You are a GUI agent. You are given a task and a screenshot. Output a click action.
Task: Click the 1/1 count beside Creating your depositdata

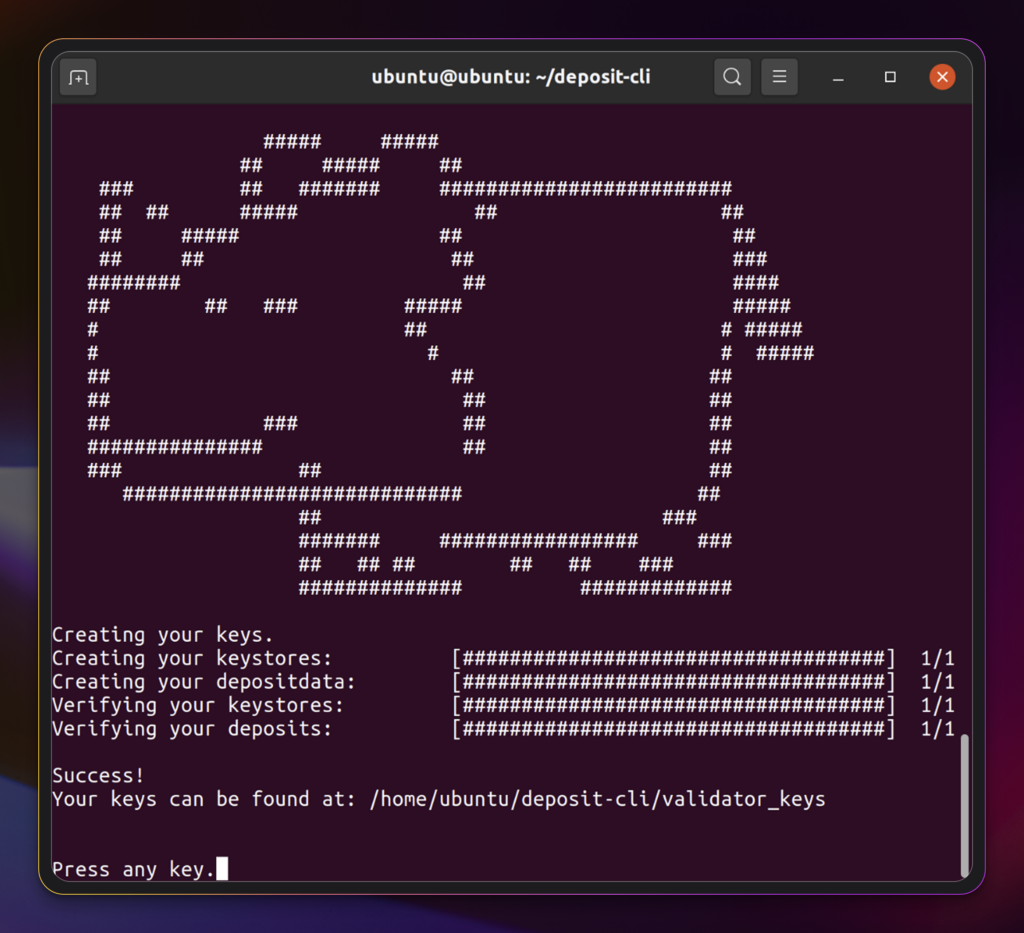(x=937, y=682)
